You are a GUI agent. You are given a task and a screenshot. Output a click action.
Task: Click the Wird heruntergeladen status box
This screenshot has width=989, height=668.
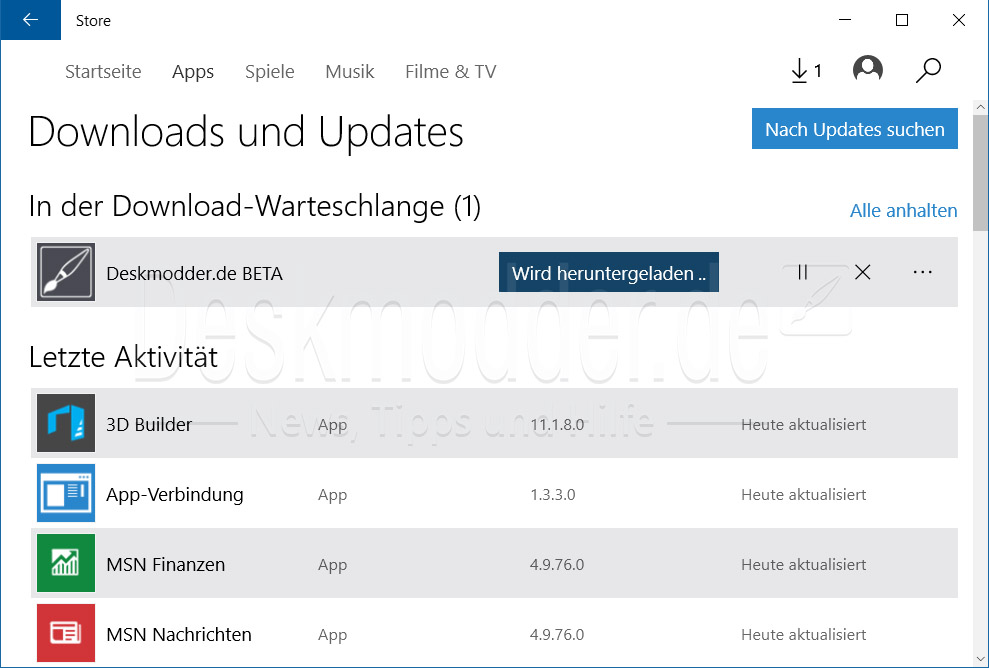tap(609, 272)
